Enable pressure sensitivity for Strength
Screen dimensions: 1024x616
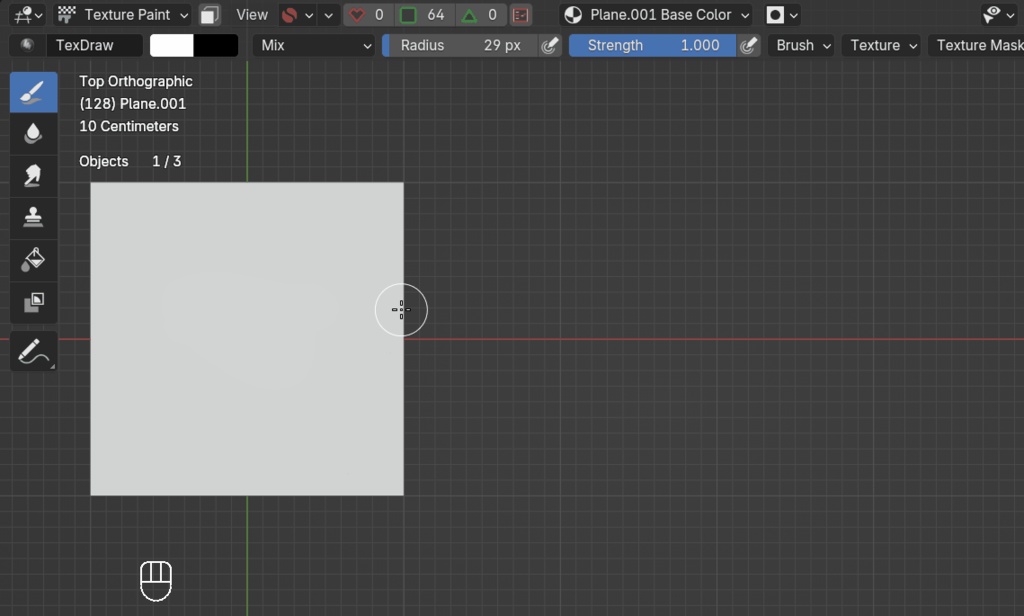tap(749, 45)
